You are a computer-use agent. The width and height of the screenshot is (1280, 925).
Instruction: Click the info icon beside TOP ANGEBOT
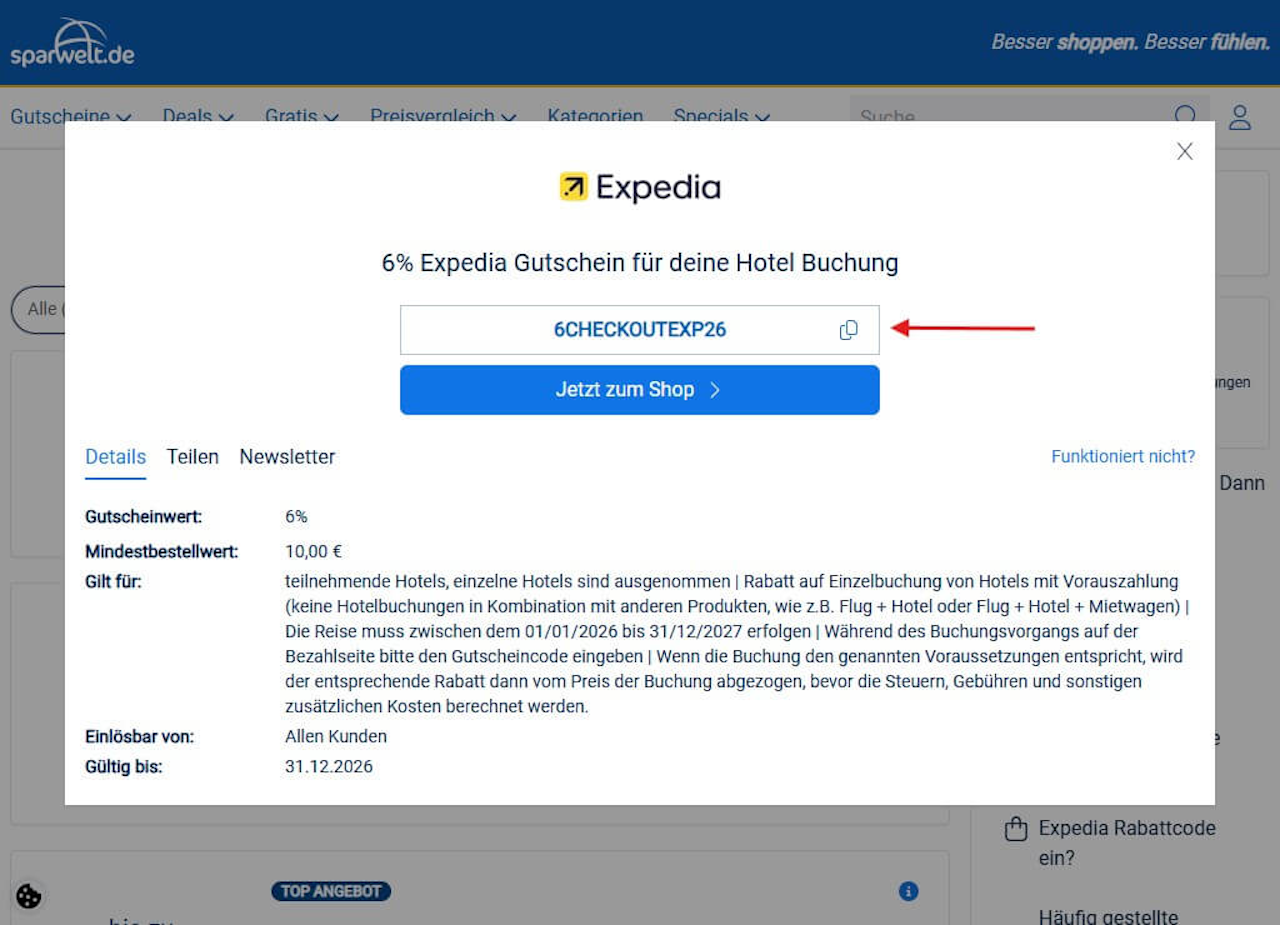click(x=908, y=891)
